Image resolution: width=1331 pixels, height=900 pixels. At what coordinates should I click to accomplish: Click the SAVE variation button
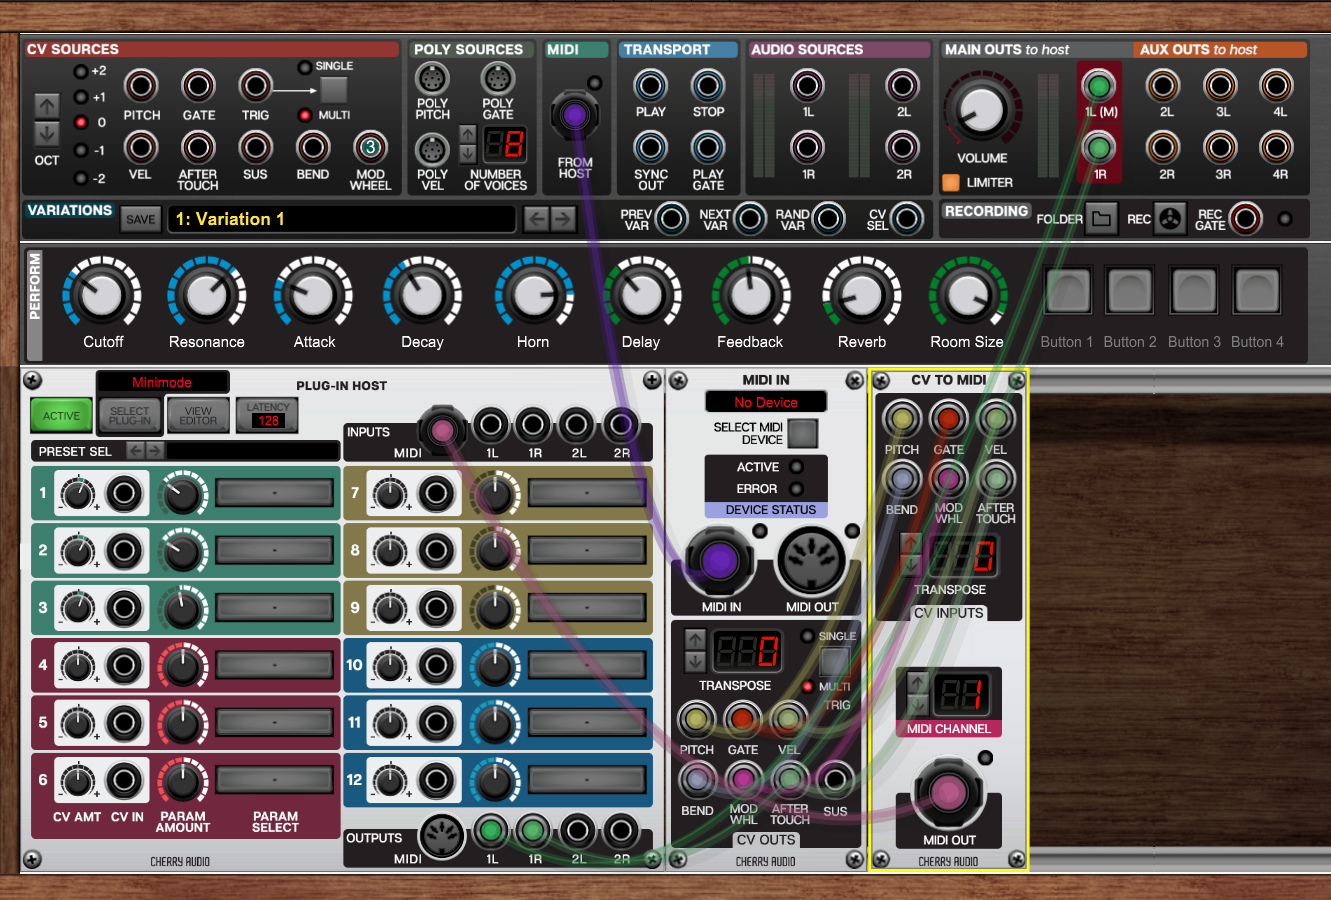tap(141, 220)
